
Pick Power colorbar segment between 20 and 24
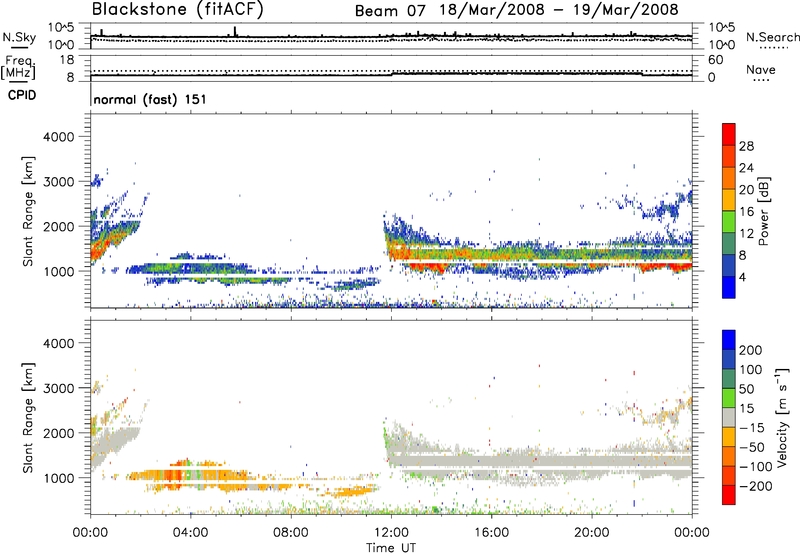(x=729, y=178)
